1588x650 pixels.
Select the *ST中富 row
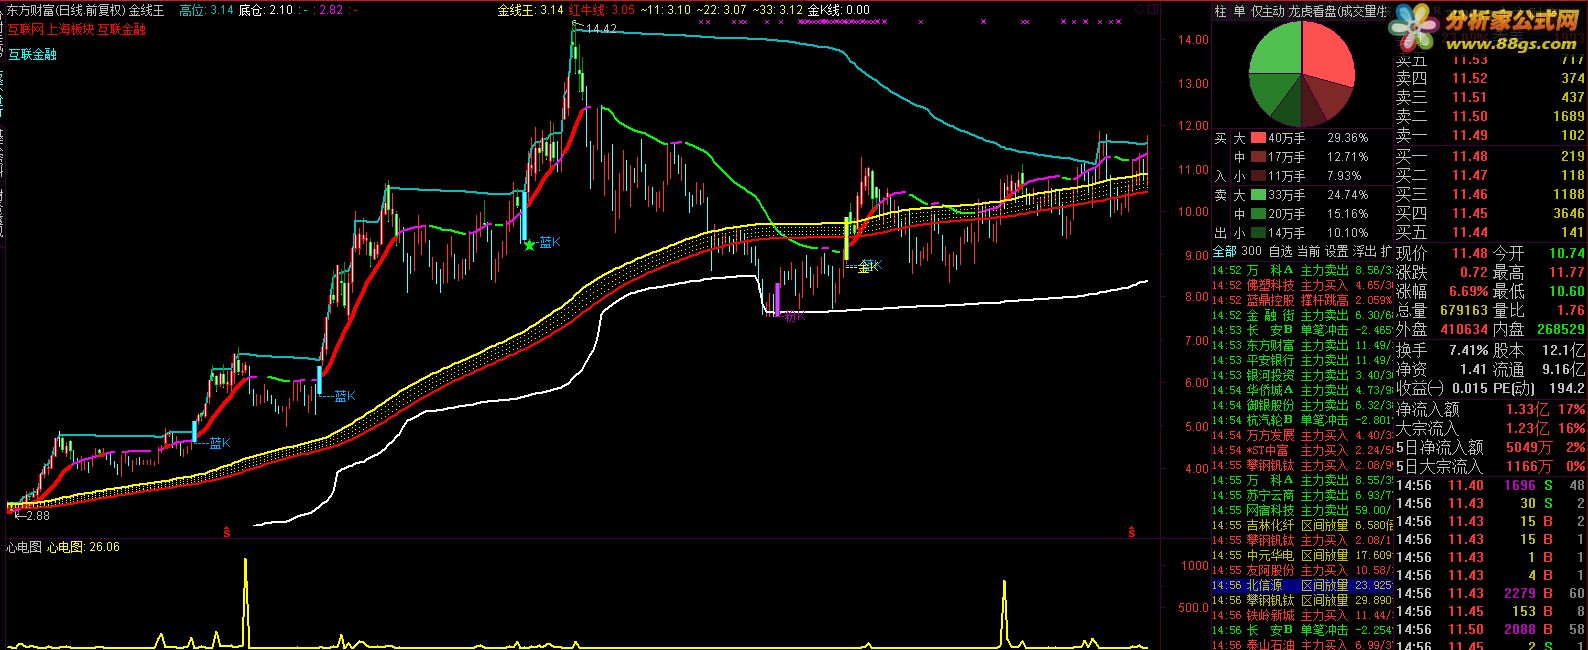pos(1301,450)
